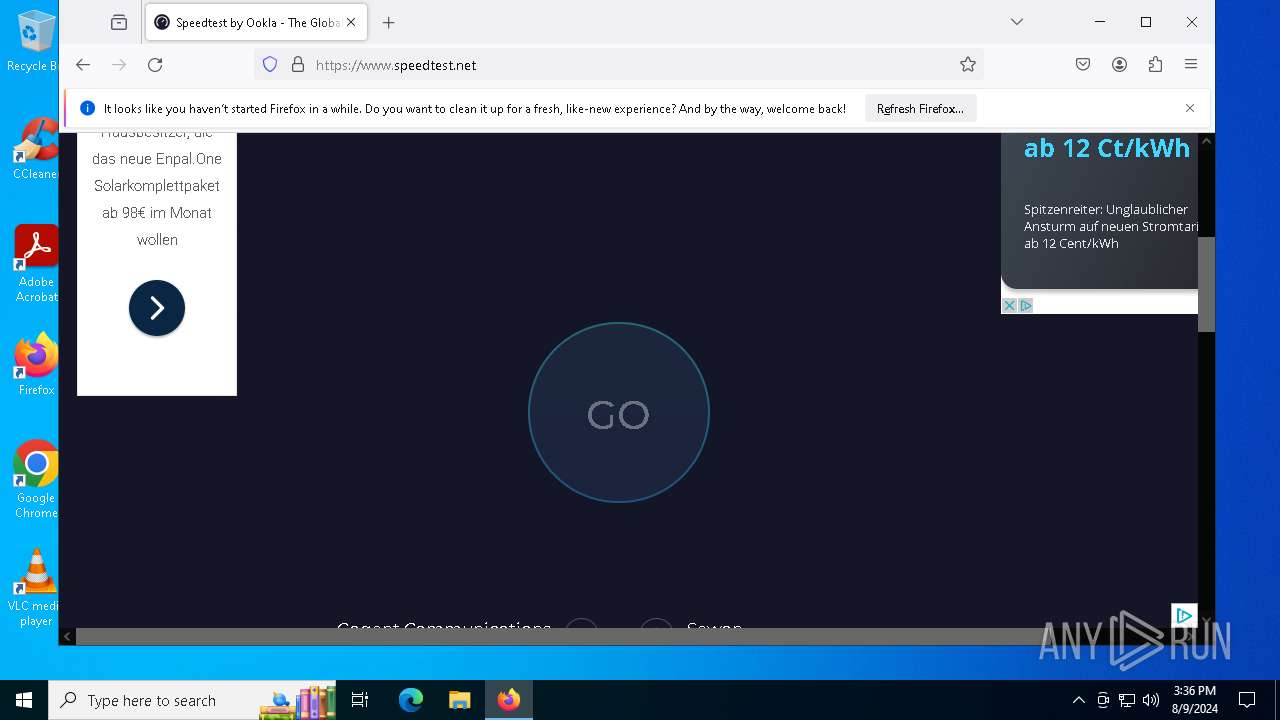1280x720 pixels.
Task: Expand the list all tabs dropdown
Action: [x=1017, y=22]
